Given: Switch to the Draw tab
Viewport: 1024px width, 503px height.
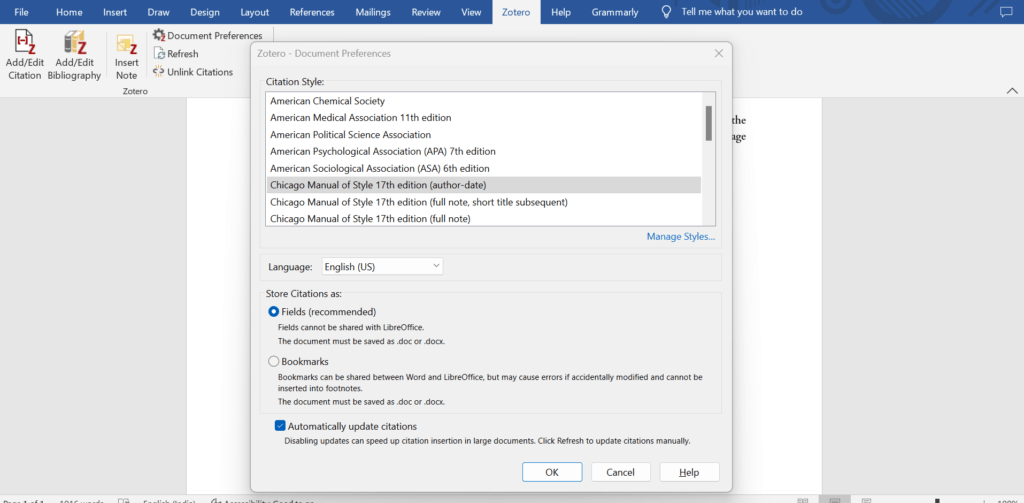Looking at the screenshot, I should coord(158,12).
